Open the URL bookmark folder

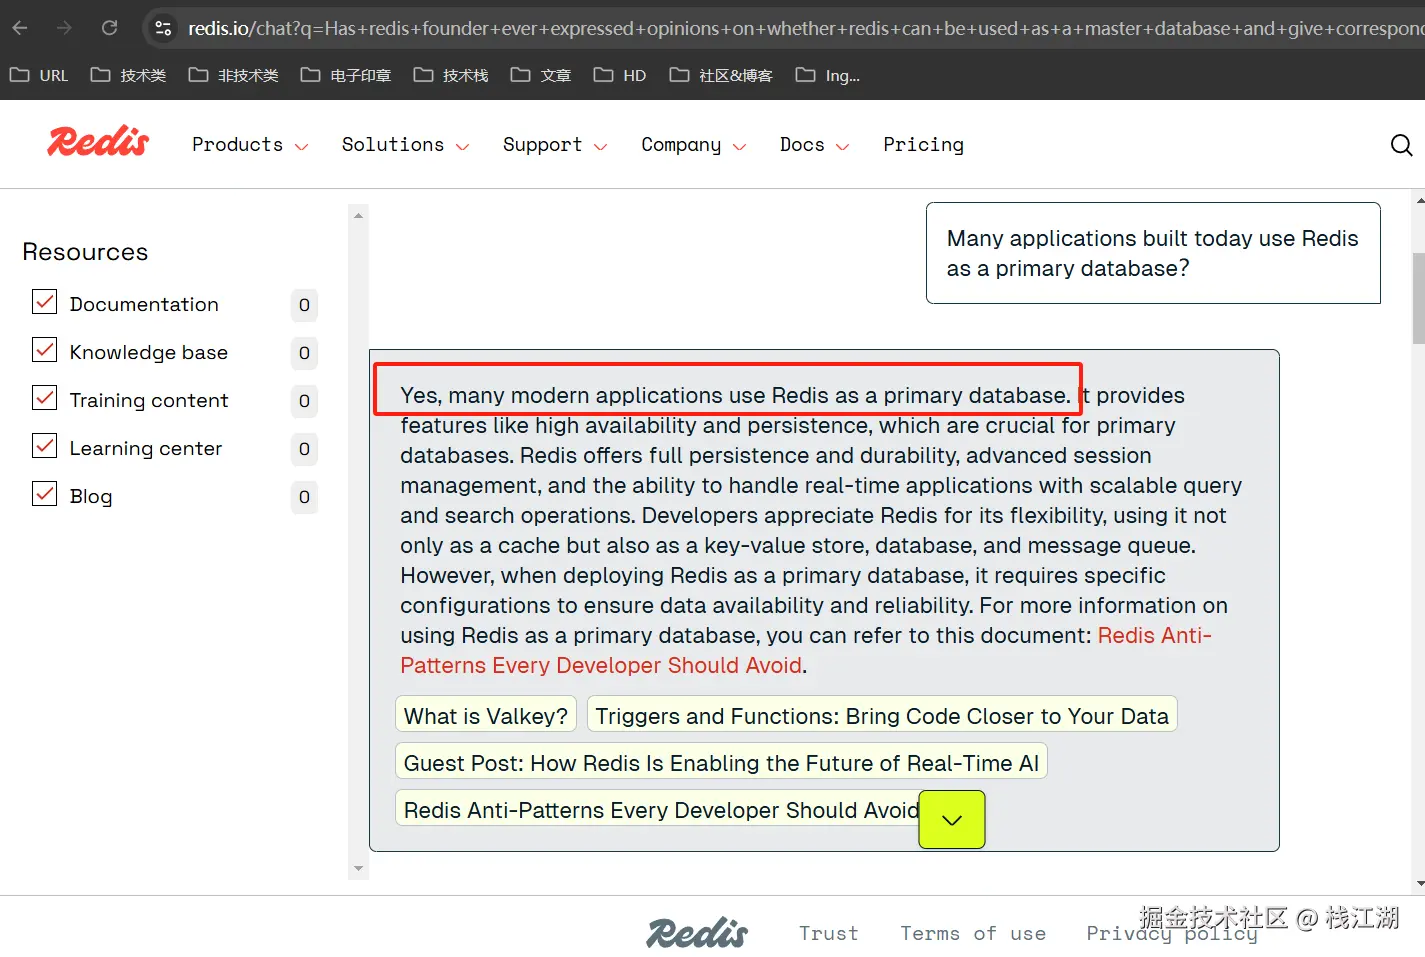pos(39,75)
